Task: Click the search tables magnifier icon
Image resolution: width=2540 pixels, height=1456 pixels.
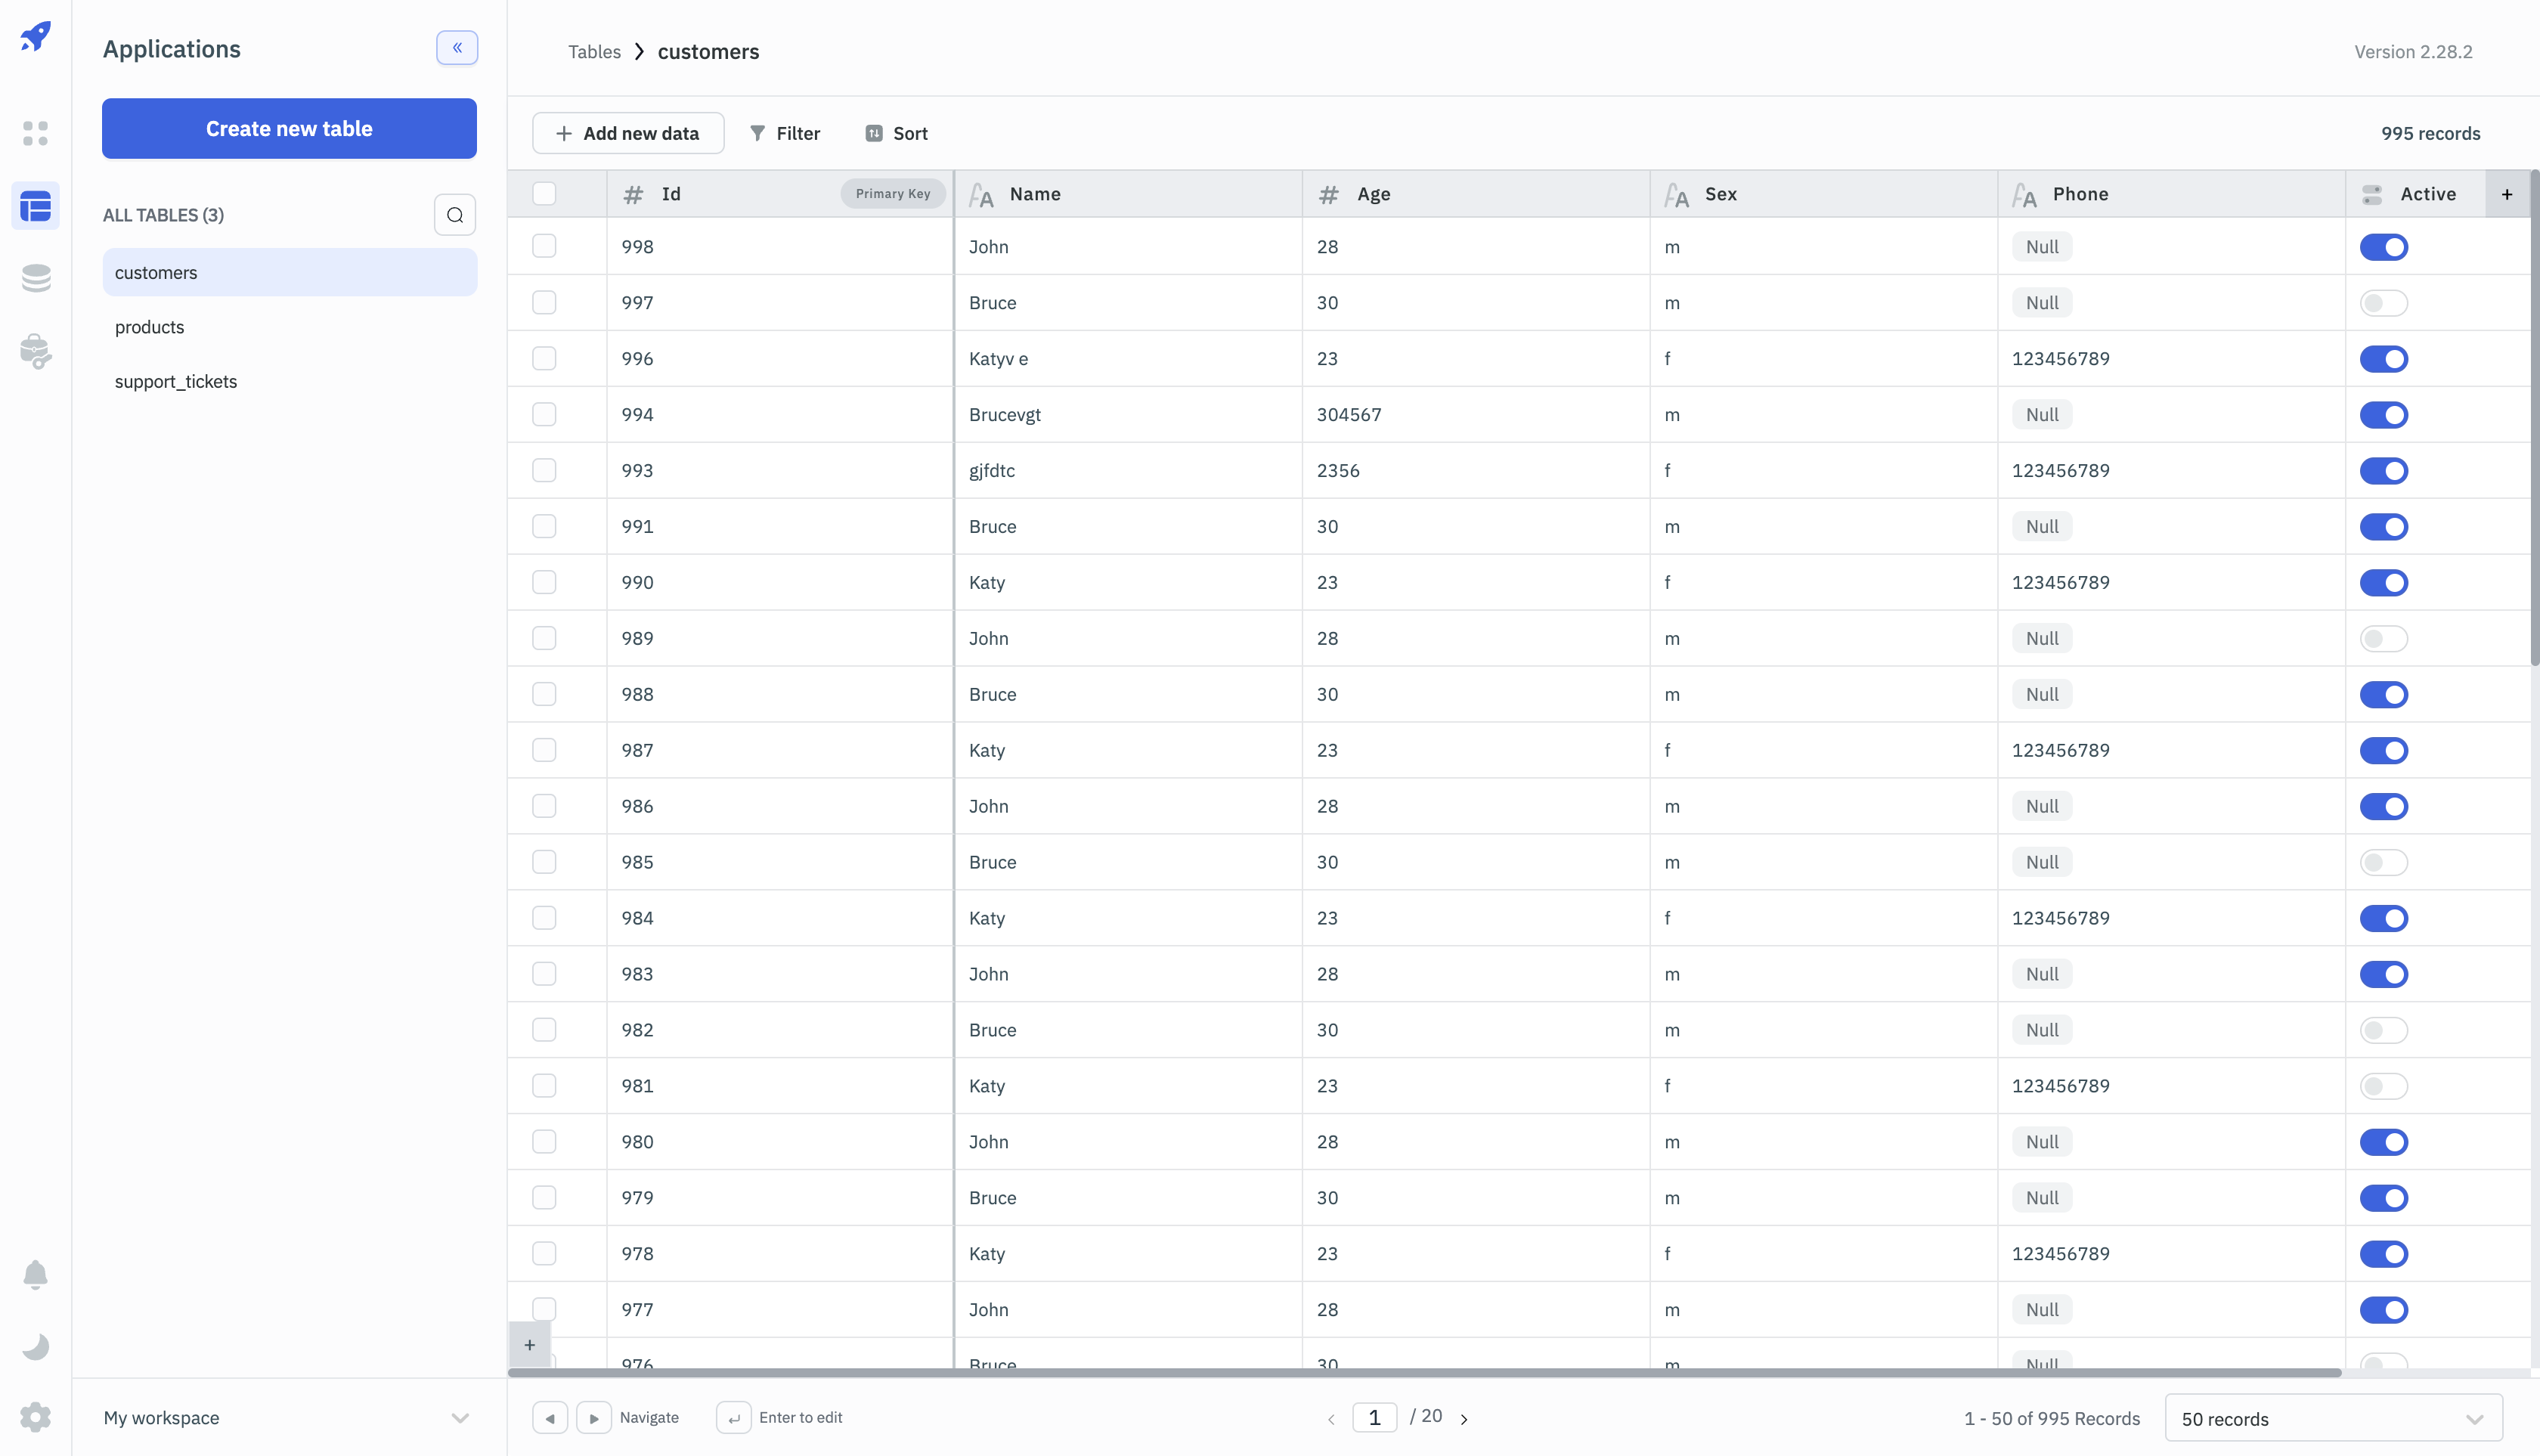Action: pyautogui.click(x=455, y=215)
